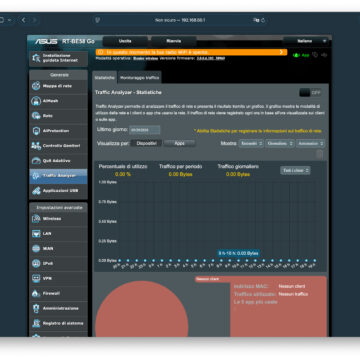Expand the orange WiFi warning arrow
Image resolution: width=360 pixels, height=360 pixels.
pyautogui.click(x=281, y=52)
